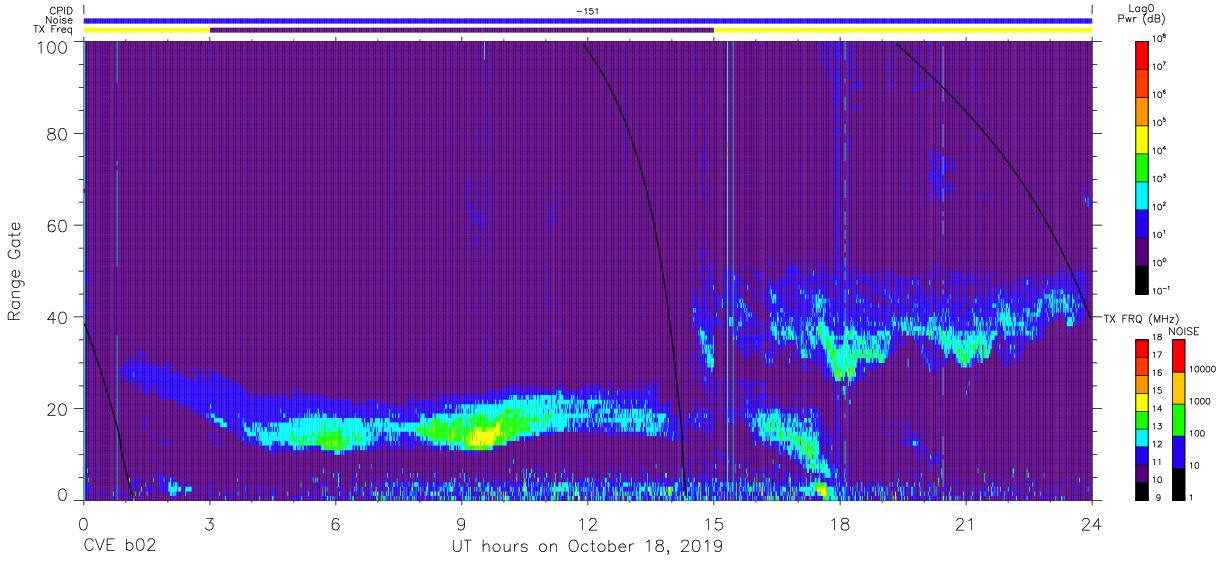The image size is (1228, 567).
Task: Pick the red segment of the Lag0 Pwr colorbar
Action: click(x=1141, y=54)
